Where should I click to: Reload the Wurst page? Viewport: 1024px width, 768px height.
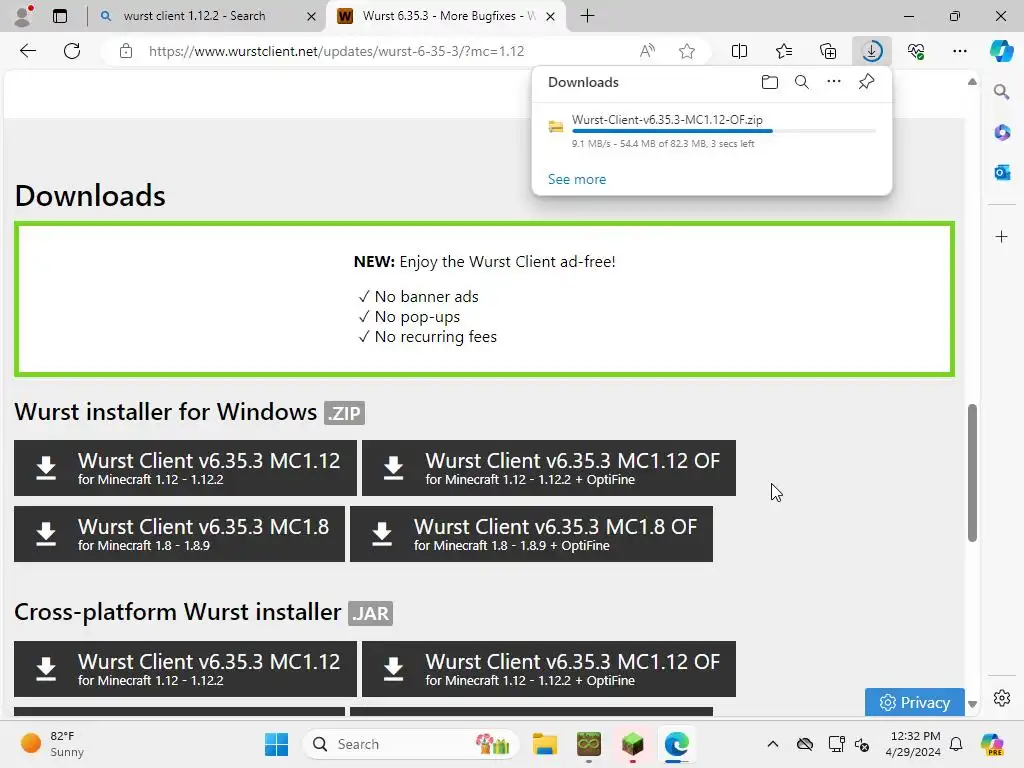click(72, 51)
